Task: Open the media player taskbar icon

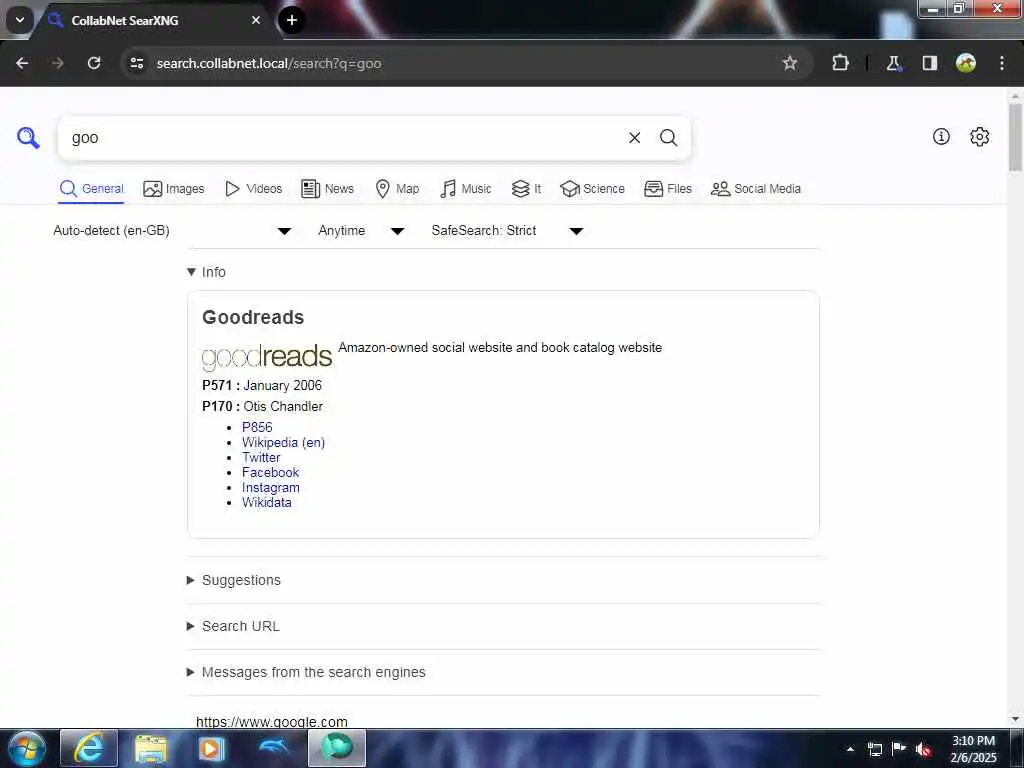Action: tap(211, 748)
